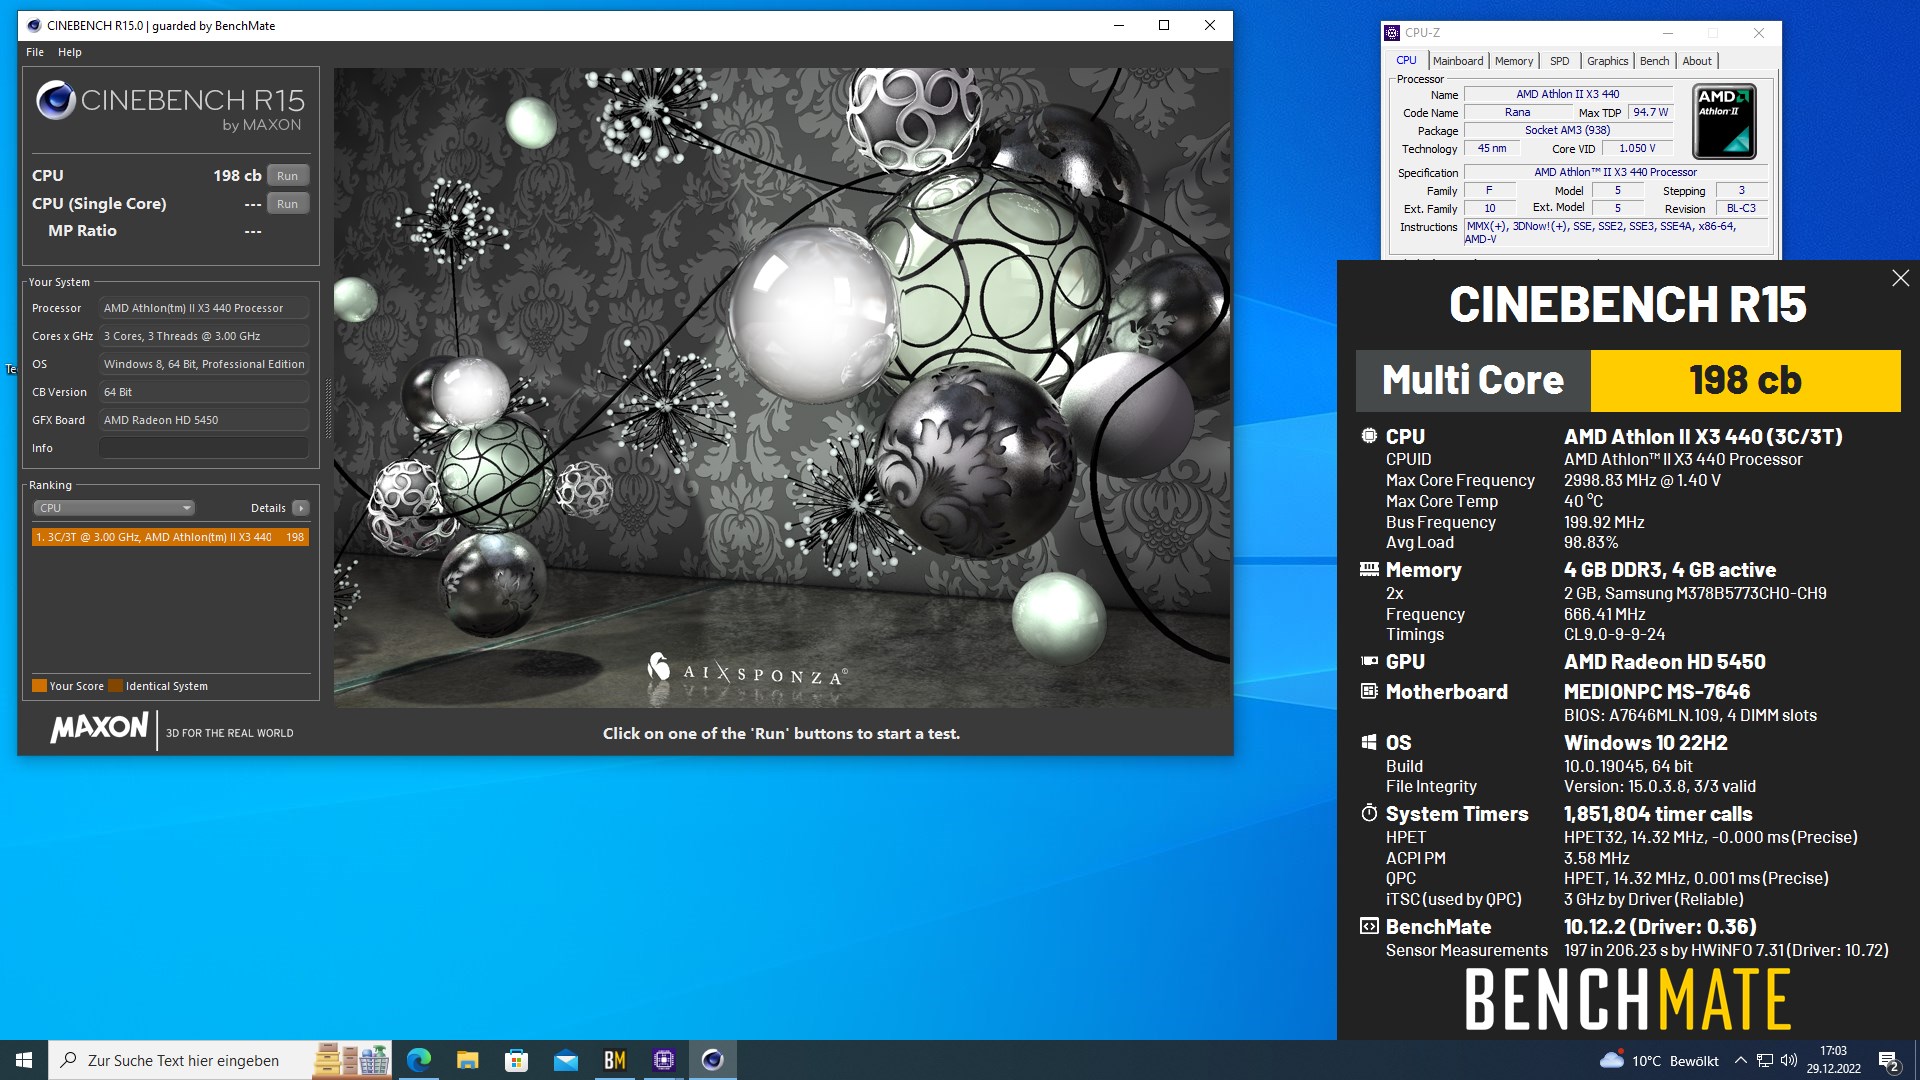Click the Processor field in Your System
The width and height of the screenshot is (1920, 1080).
pos(203,308)
